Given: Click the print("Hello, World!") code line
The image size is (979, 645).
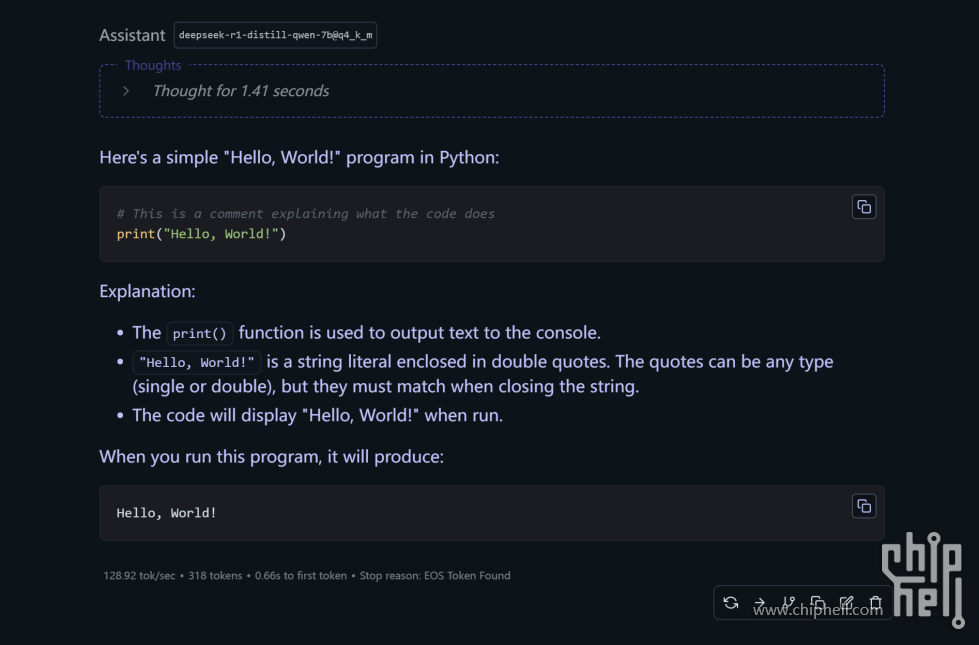Looking at the screenshot, I should click(x=201, y=234).
